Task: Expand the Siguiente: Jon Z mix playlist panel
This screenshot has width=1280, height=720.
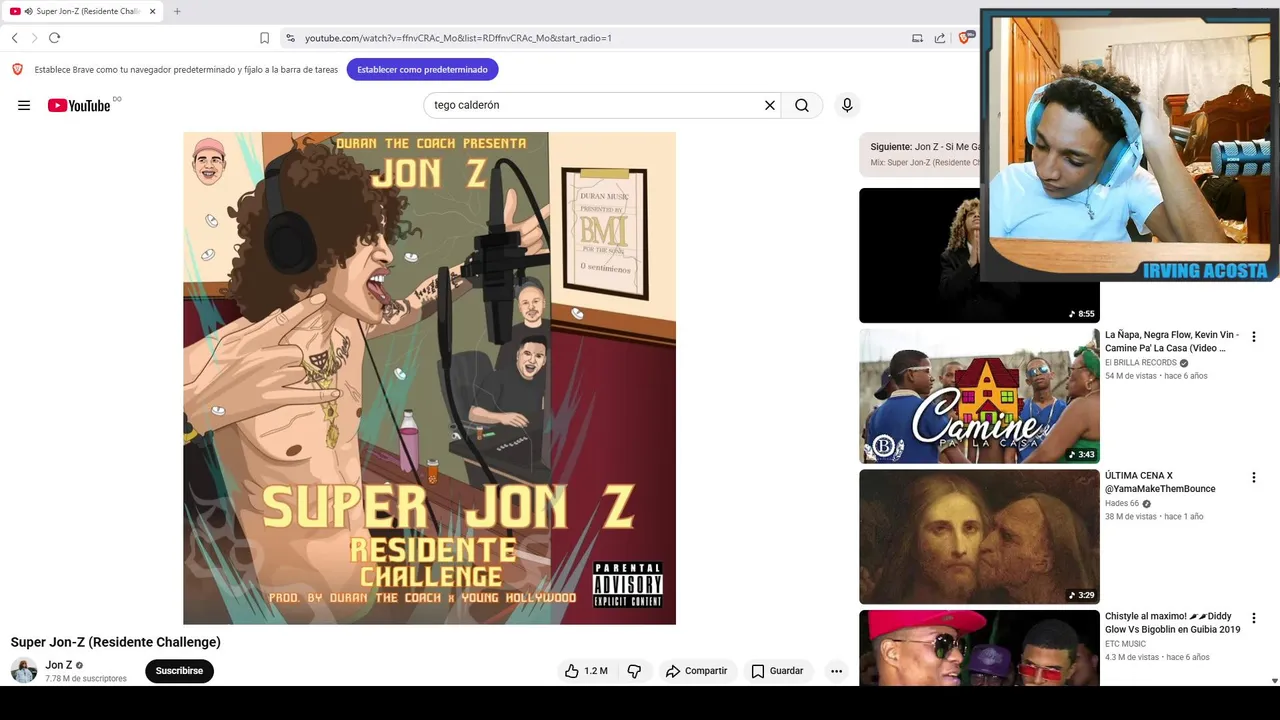Action: point(920,154)
